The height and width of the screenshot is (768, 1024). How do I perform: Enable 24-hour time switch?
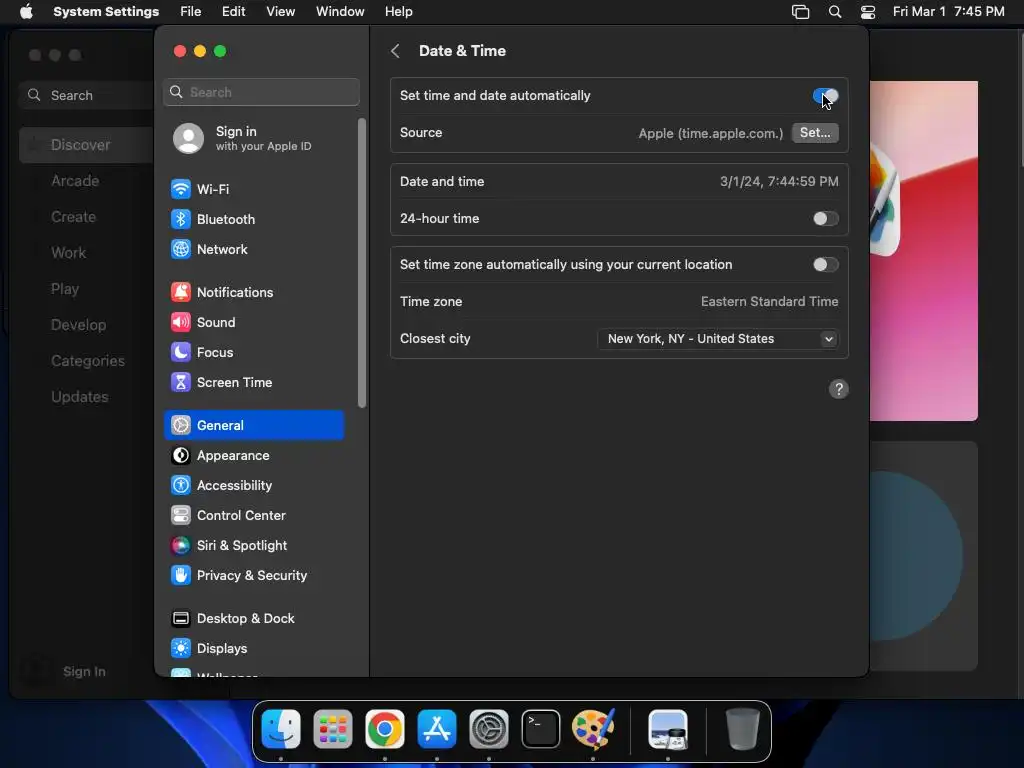tap(825, 219)
